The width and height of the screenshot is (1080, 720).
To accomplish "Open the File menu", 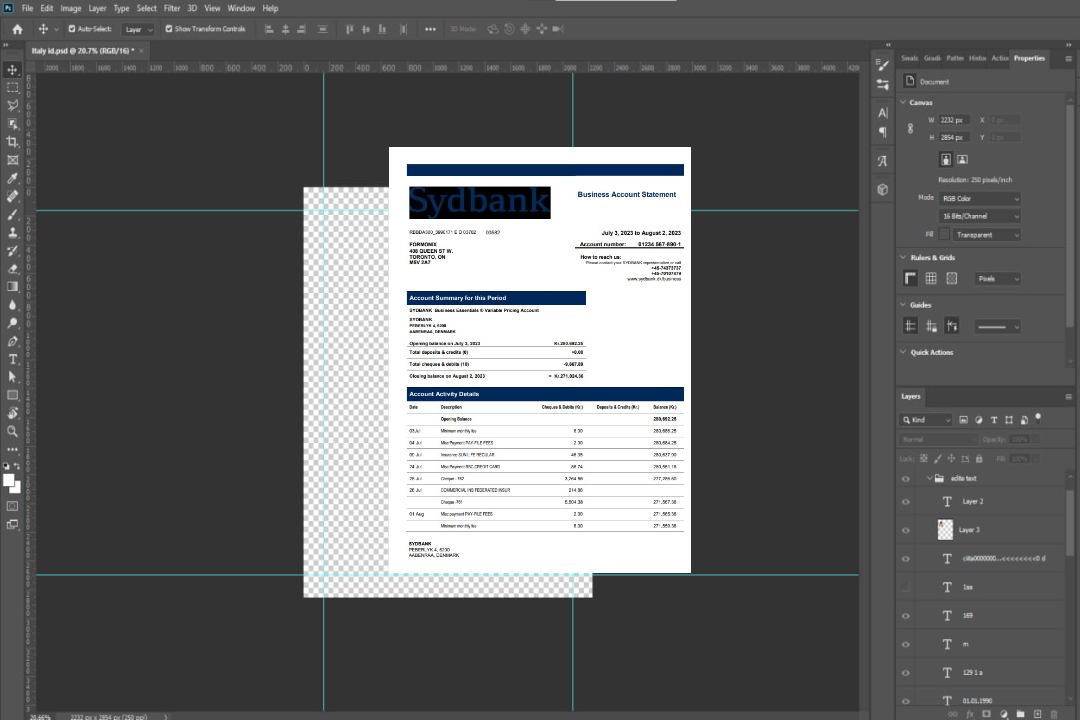I will pos(27,8).
